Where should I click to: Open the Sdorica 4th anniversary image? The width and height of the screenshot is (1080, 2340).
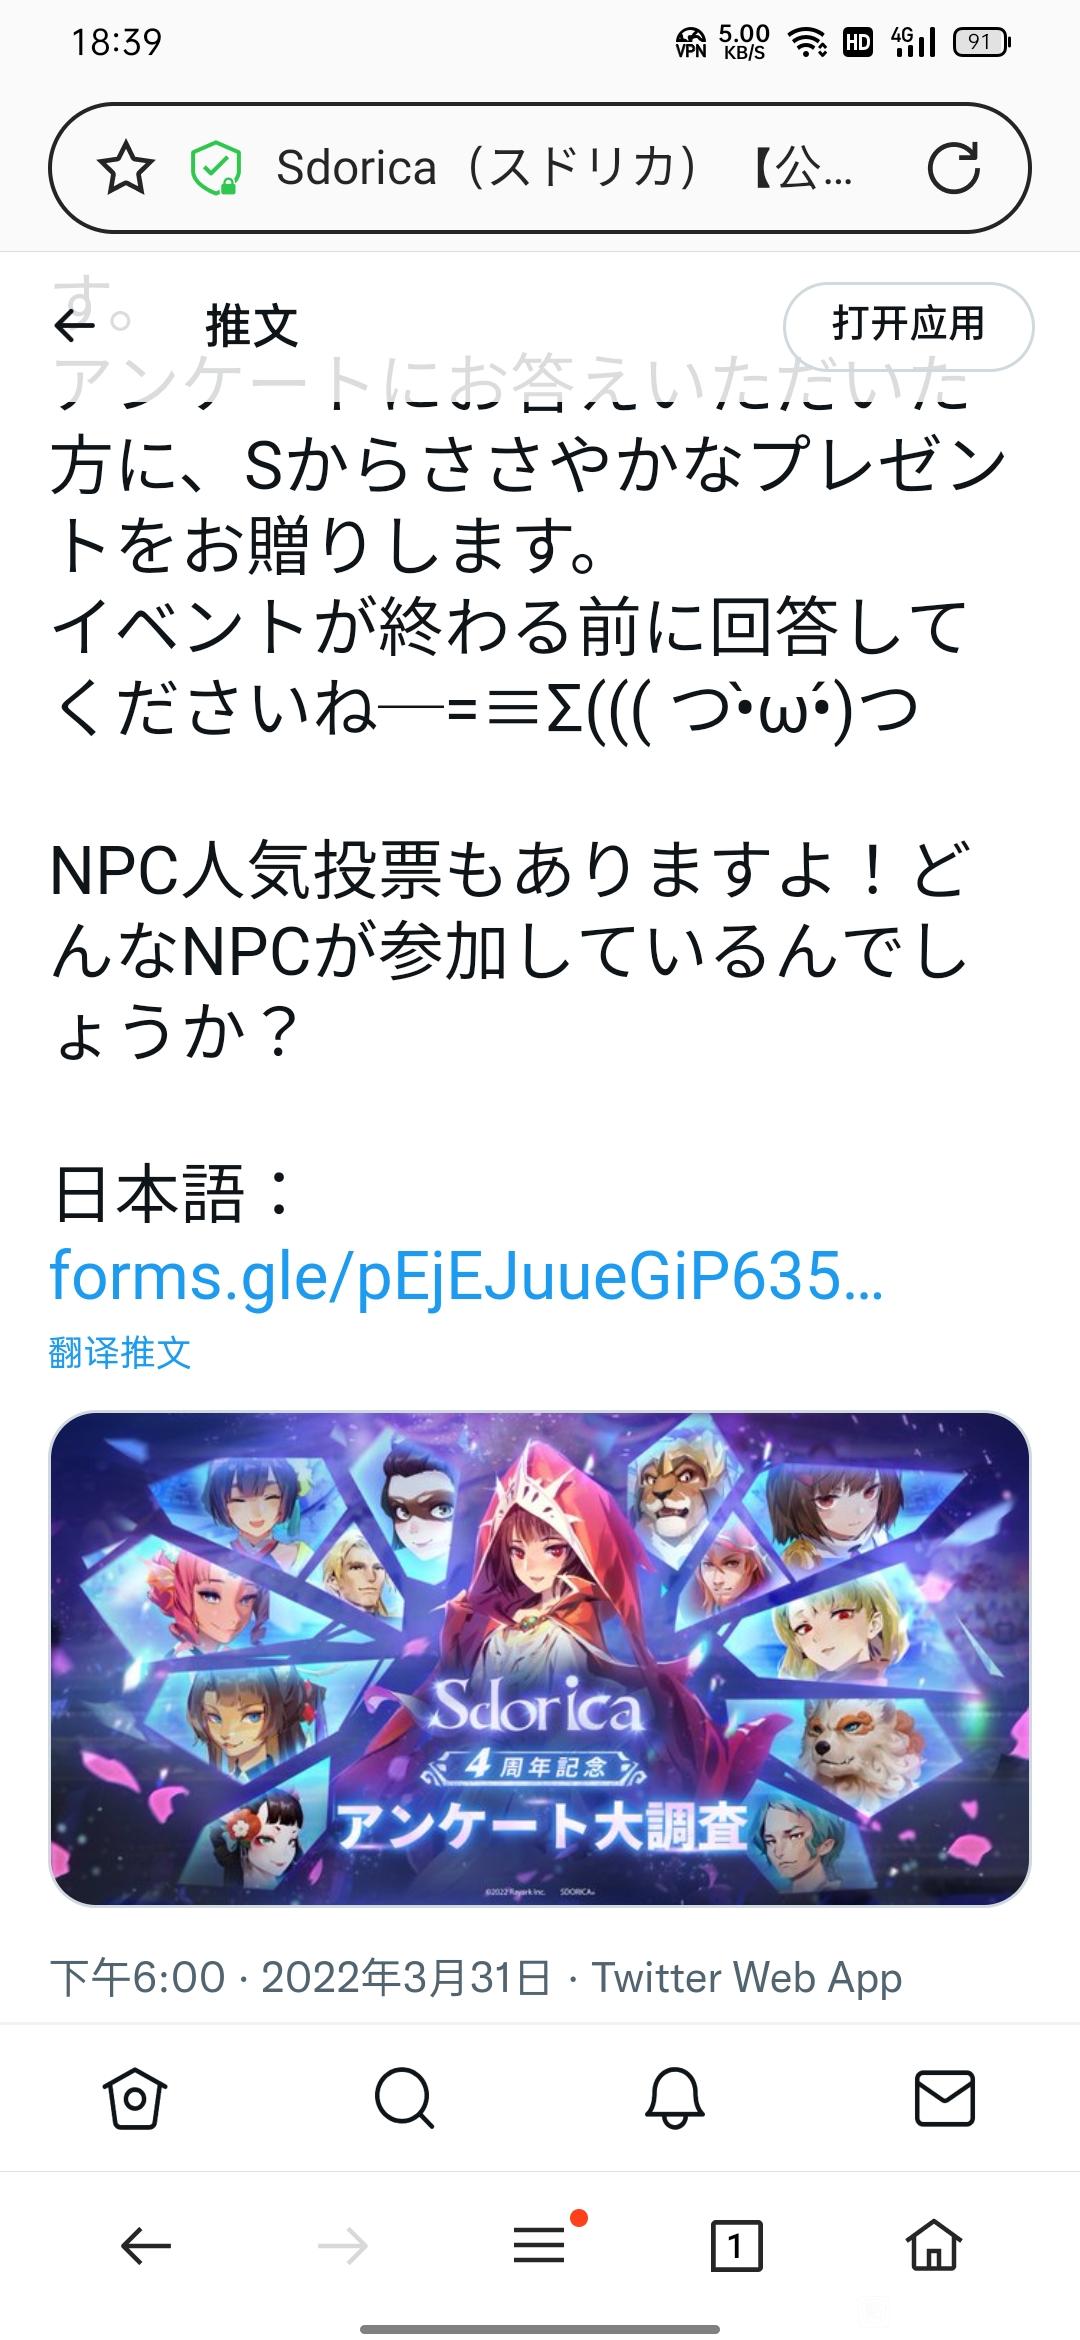click(x=540, y=1658)
